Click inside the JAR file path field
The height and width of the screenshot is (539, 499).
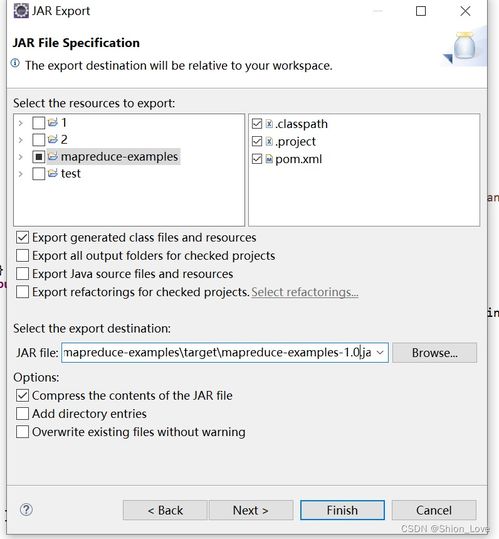[x=218, y=352]
